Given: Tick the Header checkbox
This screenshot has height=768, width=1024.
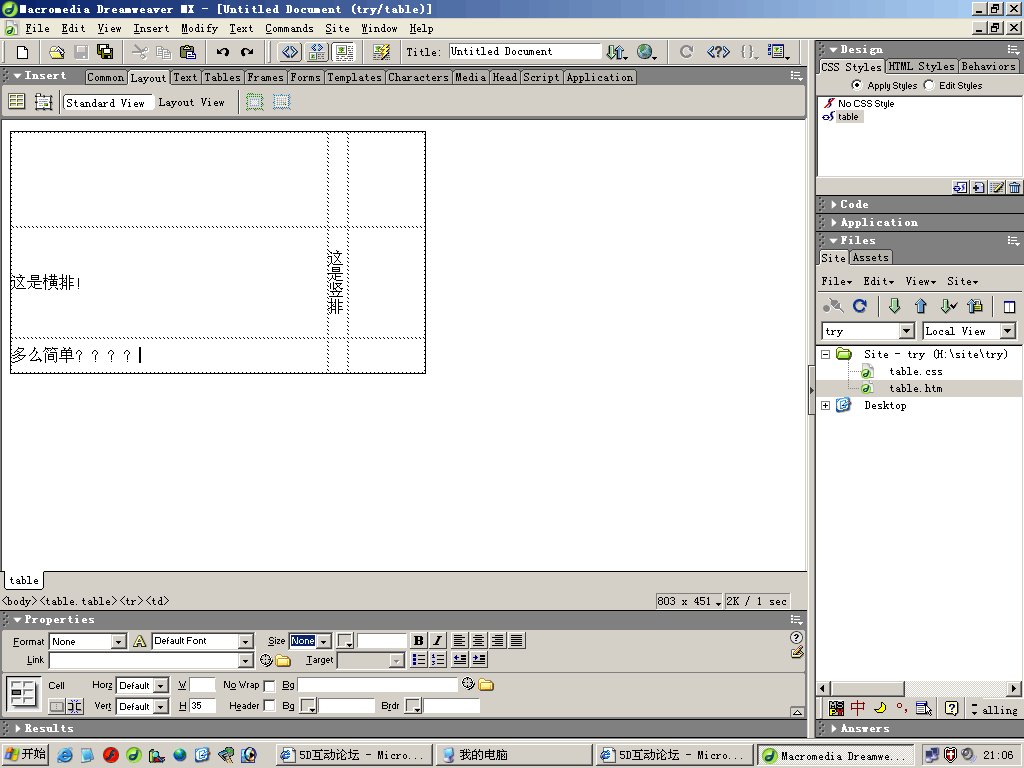Looking at the screenshot, I should coord(269,706).
